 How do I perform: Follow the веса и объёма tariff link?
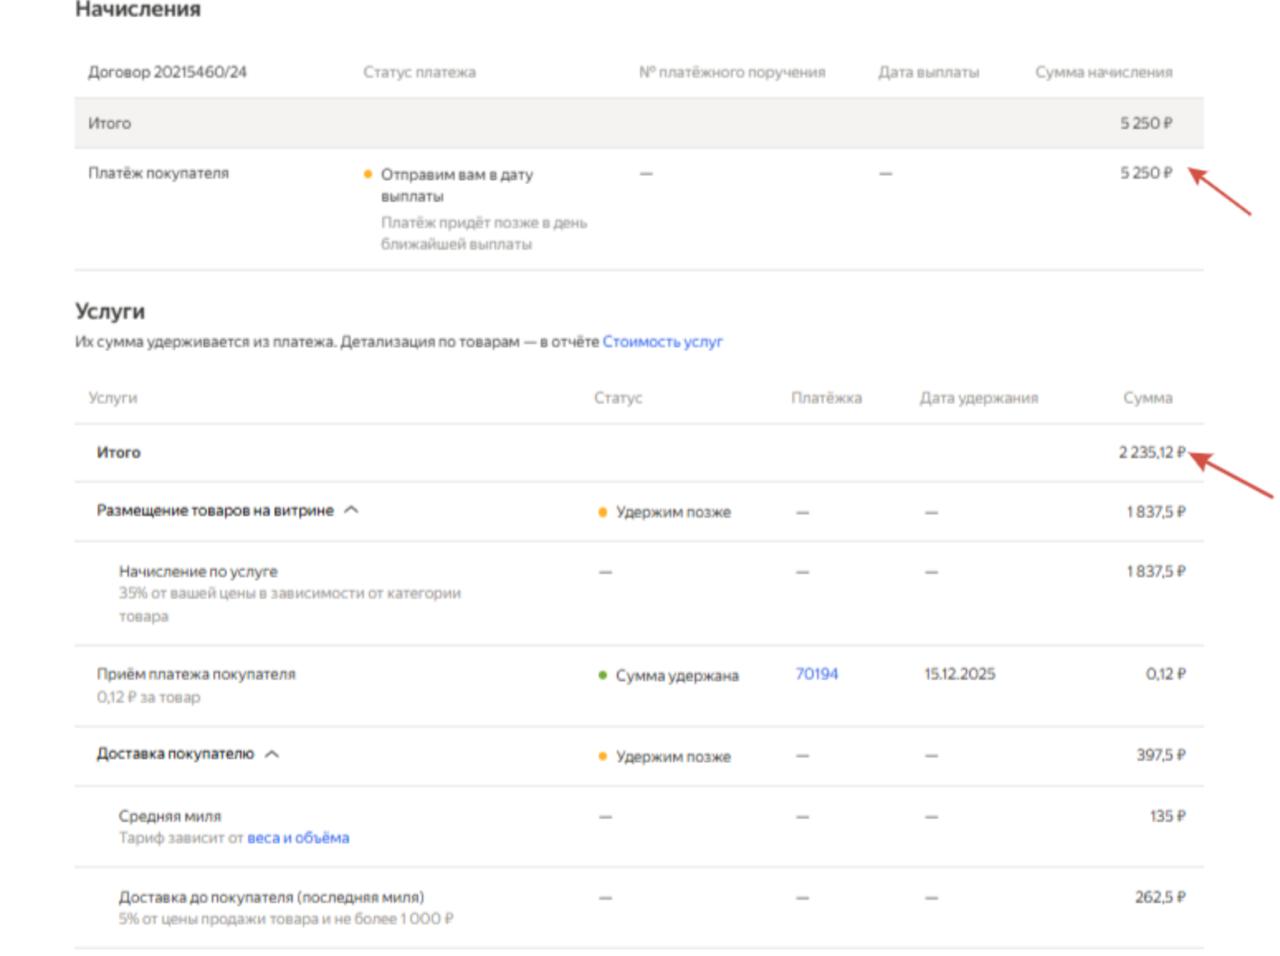tap(298, 838)
